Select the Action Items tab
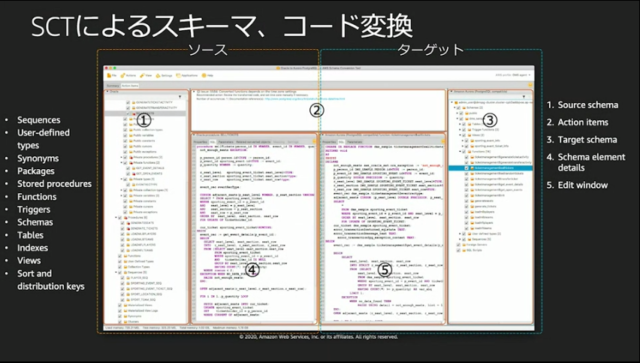This screenshot has width=640, height=363. coord(130,86)
